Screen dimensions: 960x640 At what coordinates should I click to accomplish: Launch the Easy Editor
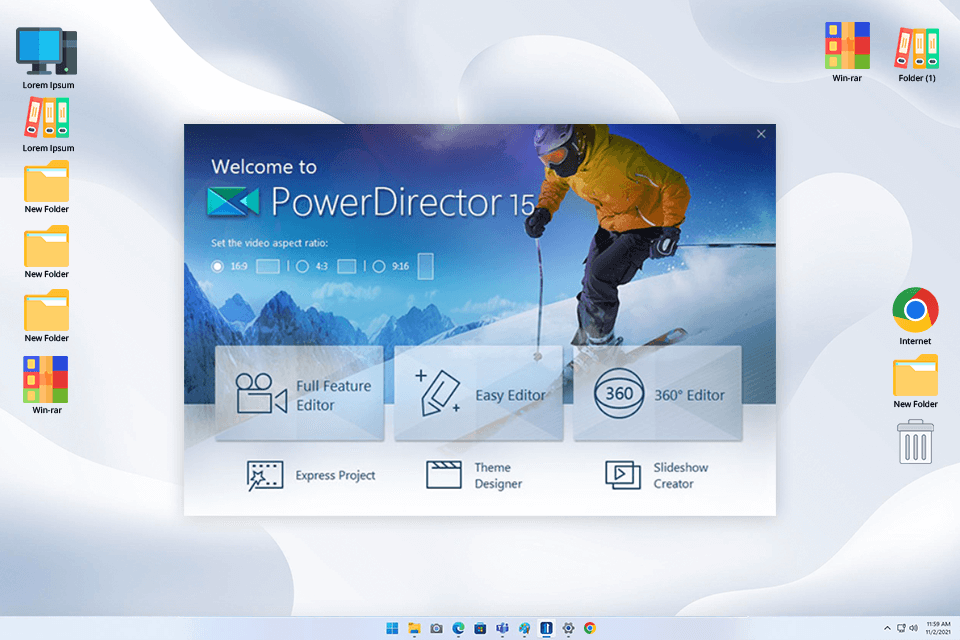[x=478, y=393]
